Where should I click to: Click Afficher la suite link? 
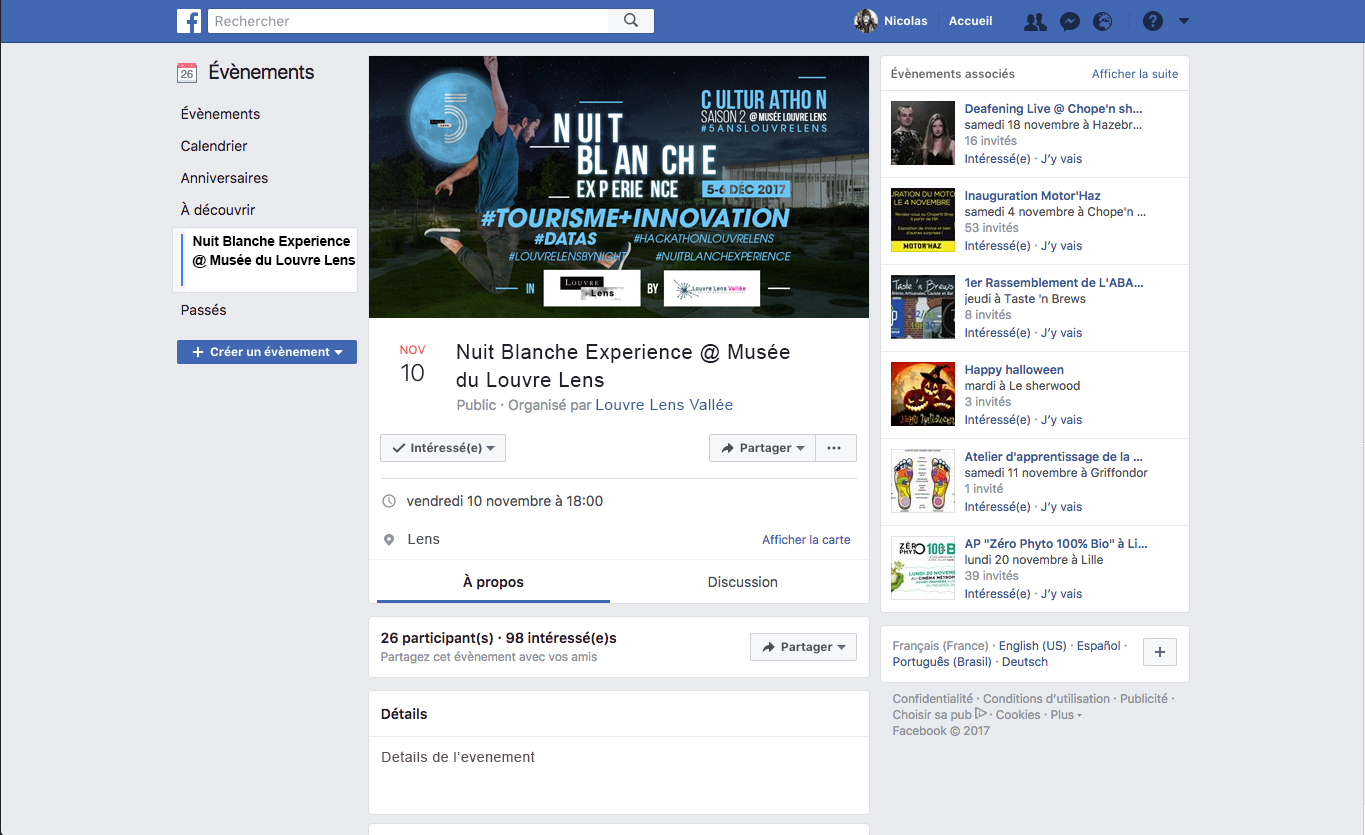(x=1135, y=74)
